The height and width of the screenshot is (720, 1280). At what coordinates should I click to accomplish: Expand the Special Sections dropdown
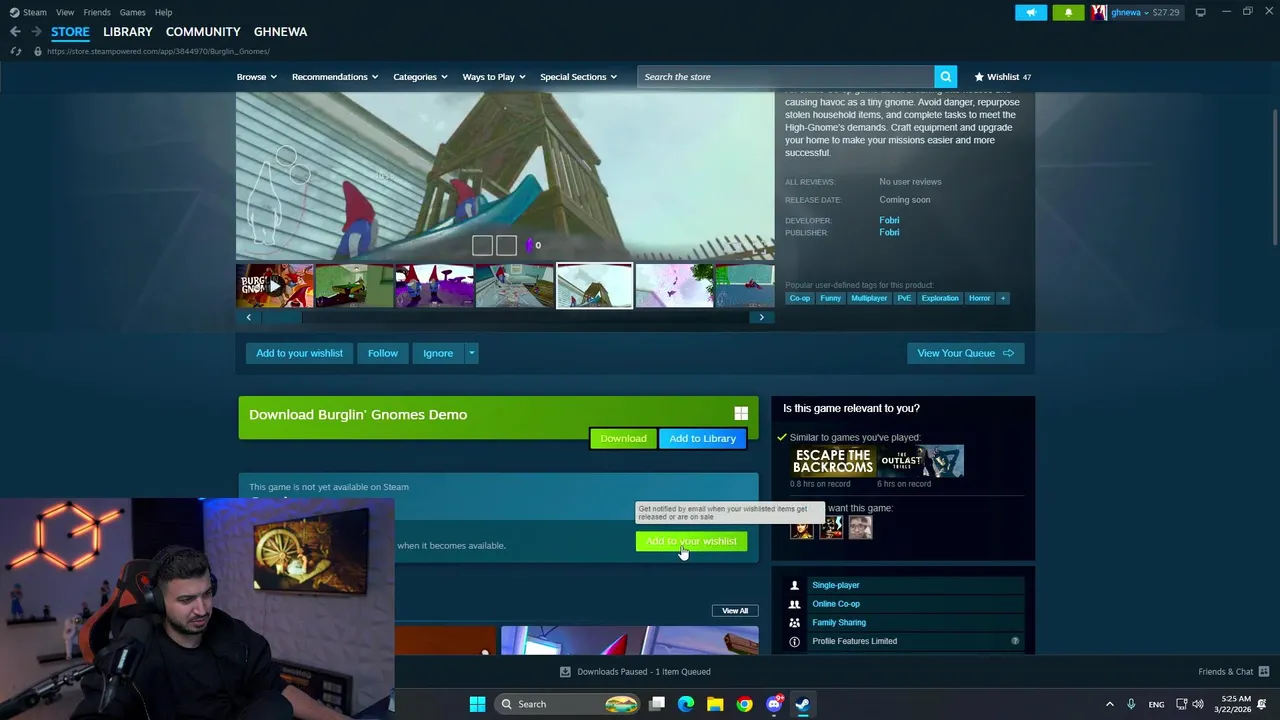pos(579,77)
